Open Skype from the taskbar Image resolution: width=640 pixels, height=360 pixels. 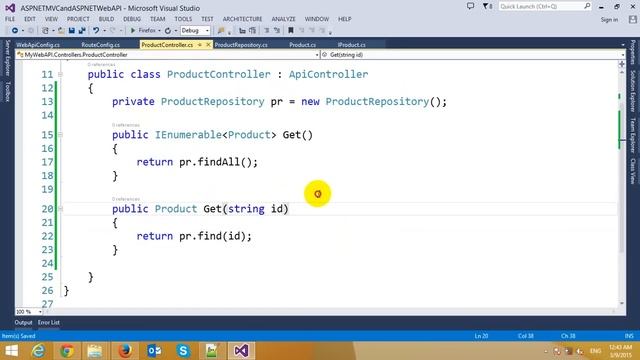[183, 351]
